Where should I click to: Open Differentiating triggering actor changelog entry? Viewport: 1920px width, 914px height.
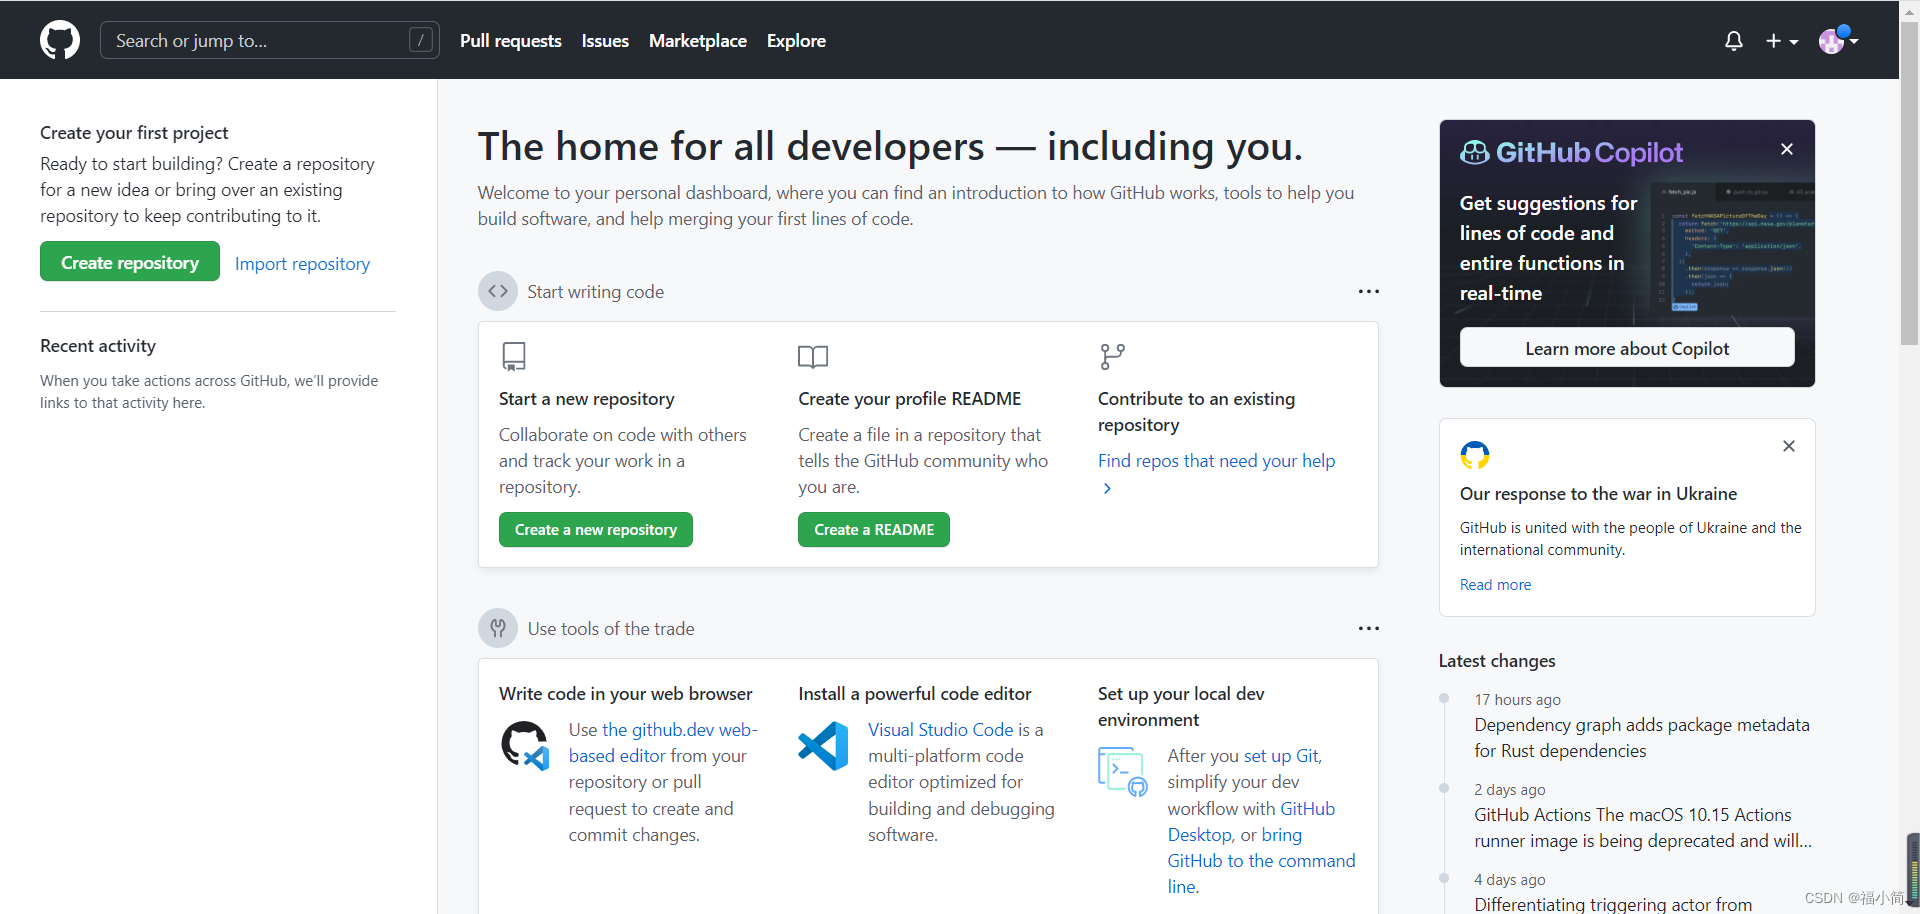(1613, 904)
